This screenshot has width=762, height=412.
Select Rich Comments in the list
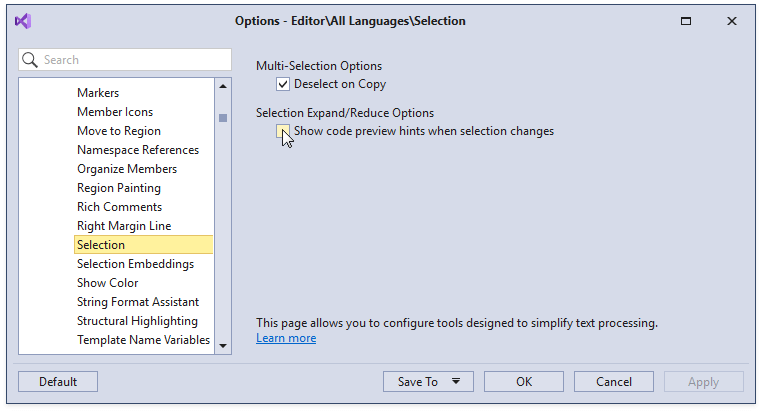(119, 207)
